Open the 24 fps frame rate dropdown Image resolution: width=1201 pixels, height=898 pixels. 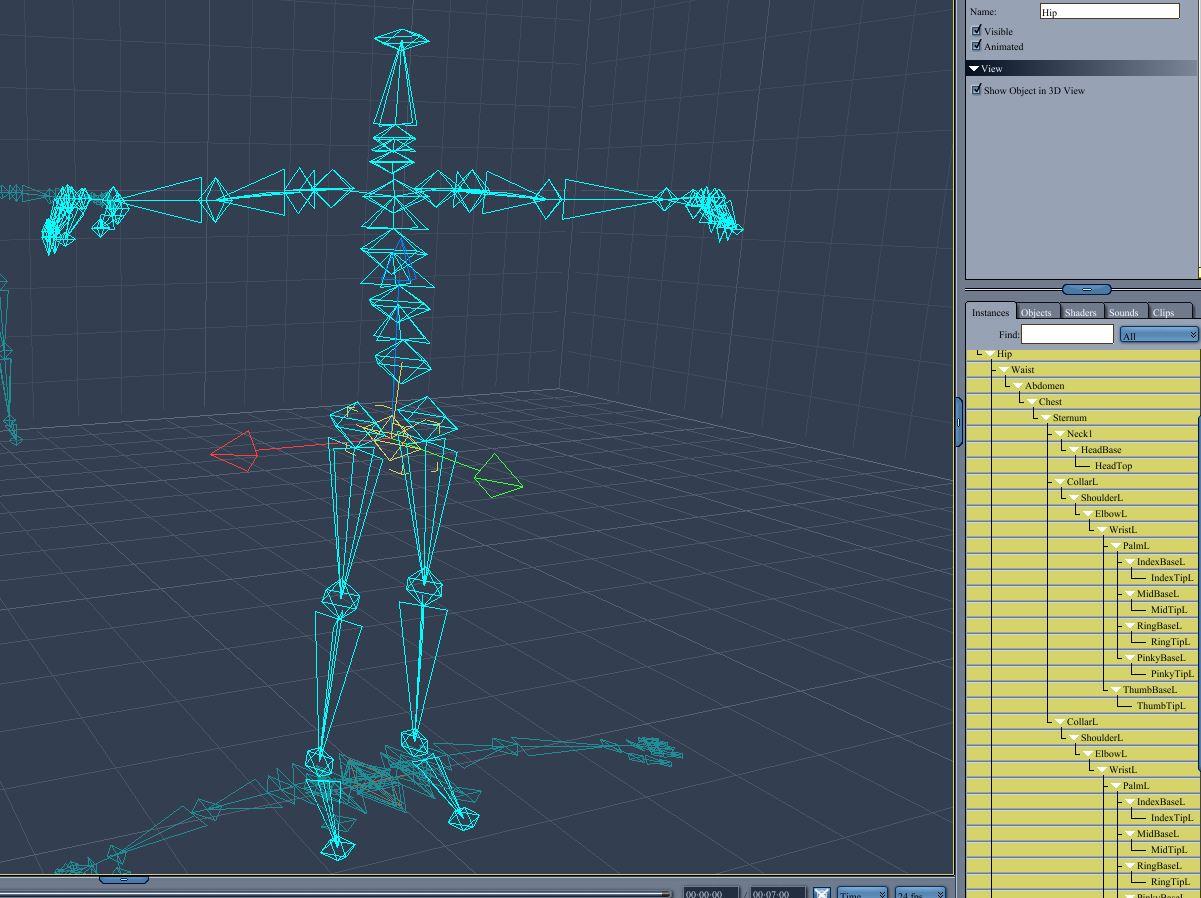(920, 893)
